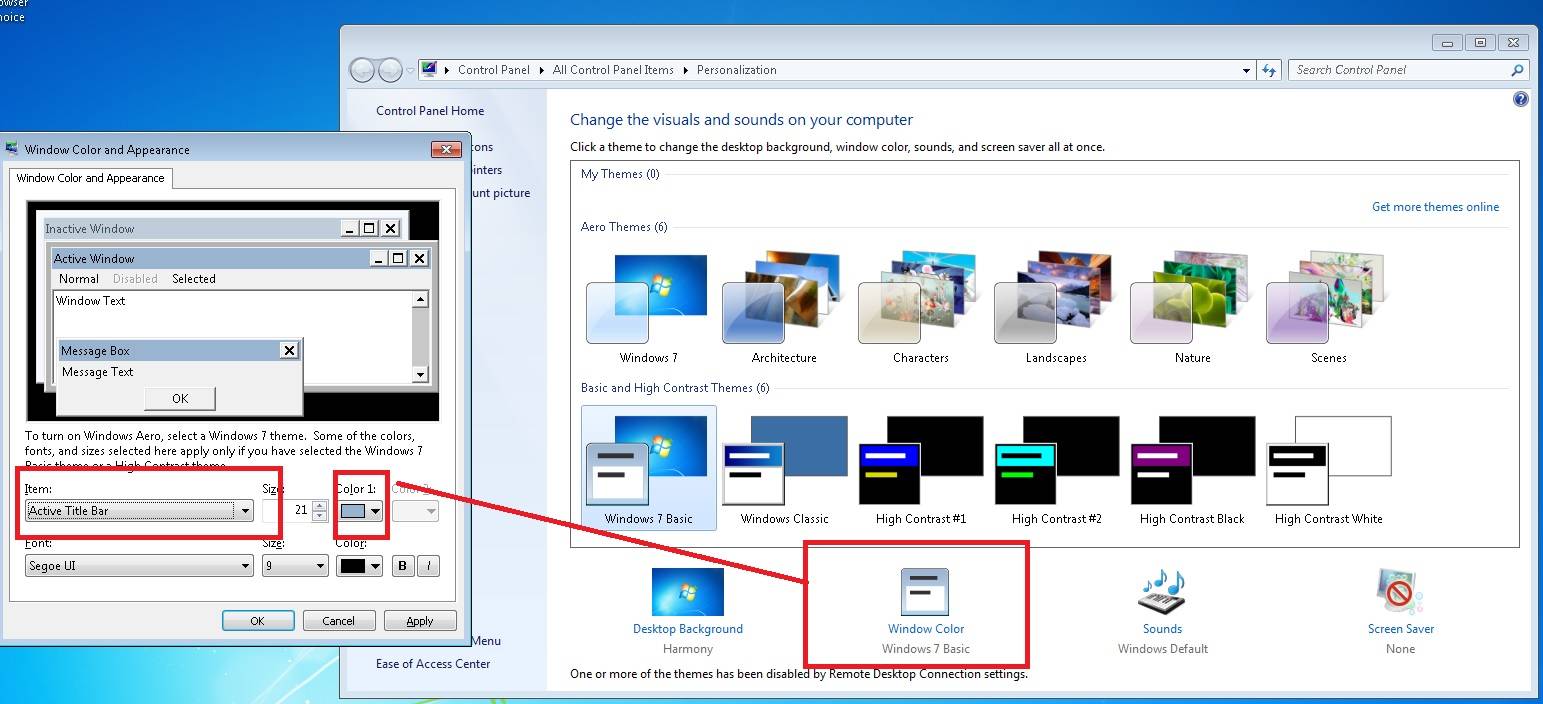This screenshot has width=1543, height=704.
Task: Click the Control Panel address bar icon
Action: [429, 70]
